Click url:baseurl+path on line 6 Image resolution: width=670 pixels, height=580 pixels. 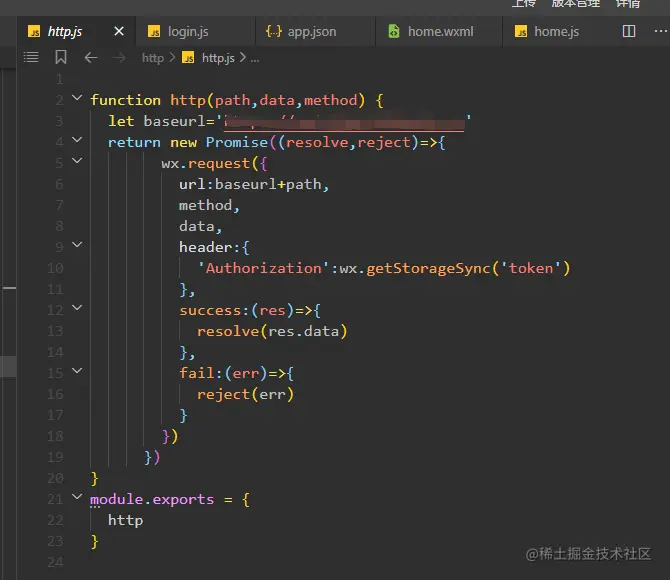250,184
